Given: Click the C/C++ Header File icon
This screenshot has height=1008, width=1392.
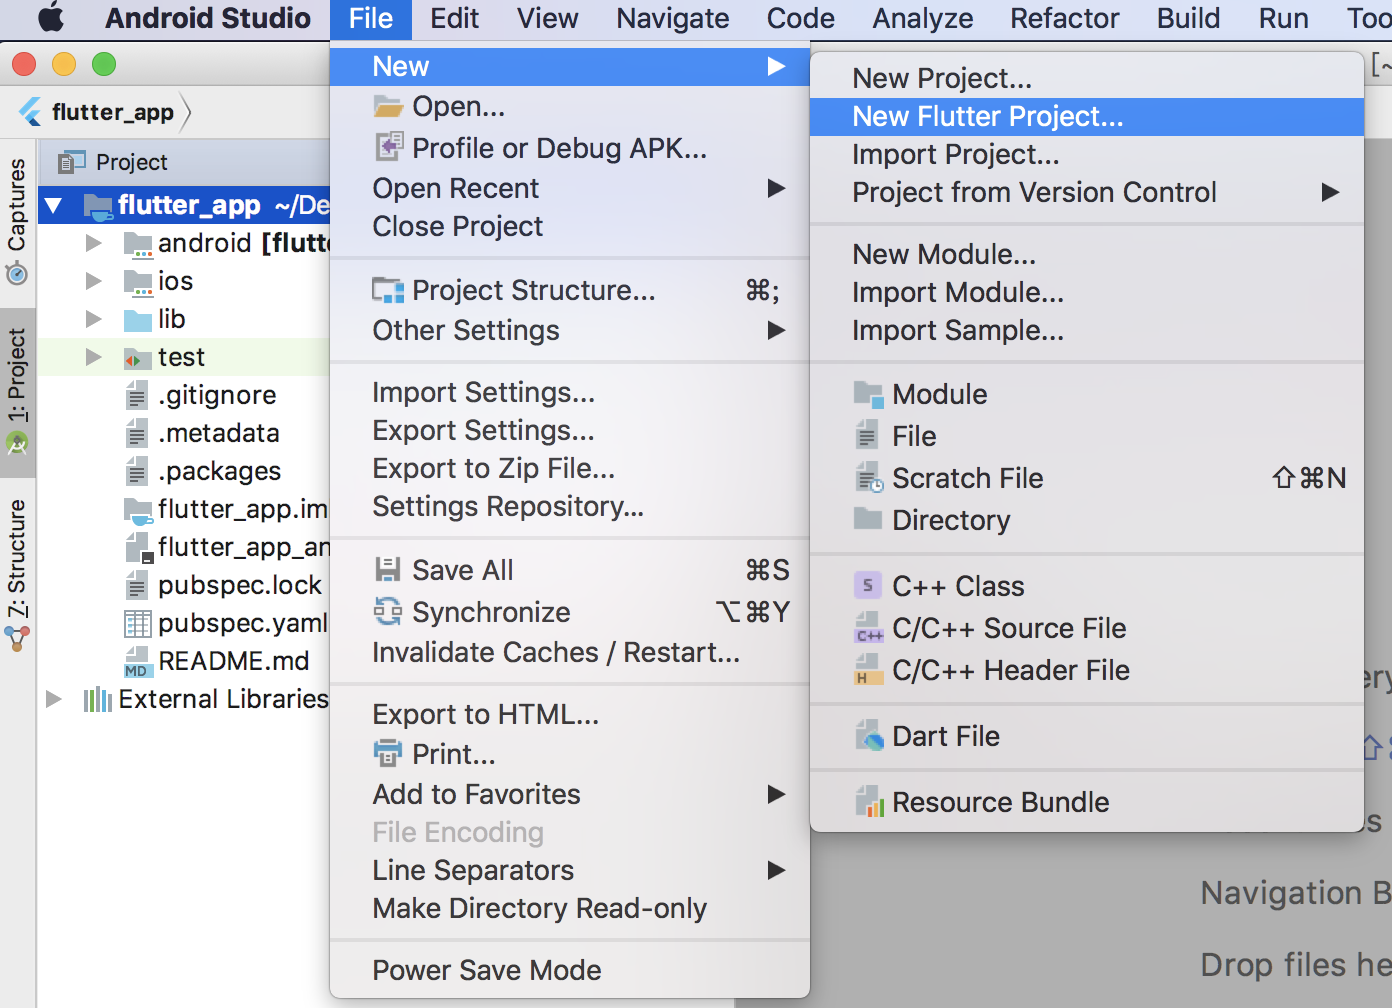Looking at the screenshot, I should pos(869,670).
